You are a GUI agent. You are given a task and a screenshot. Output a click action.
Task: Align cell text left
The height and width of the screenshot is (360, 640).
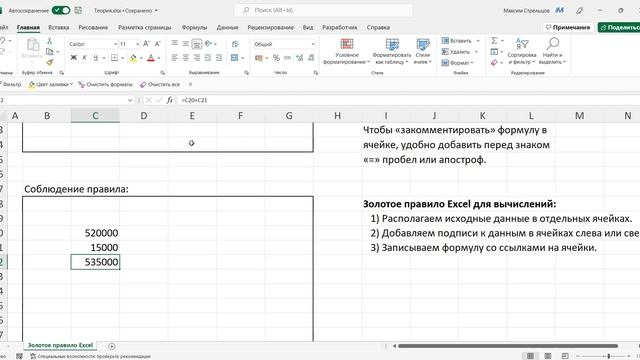(x=174, y=58)
